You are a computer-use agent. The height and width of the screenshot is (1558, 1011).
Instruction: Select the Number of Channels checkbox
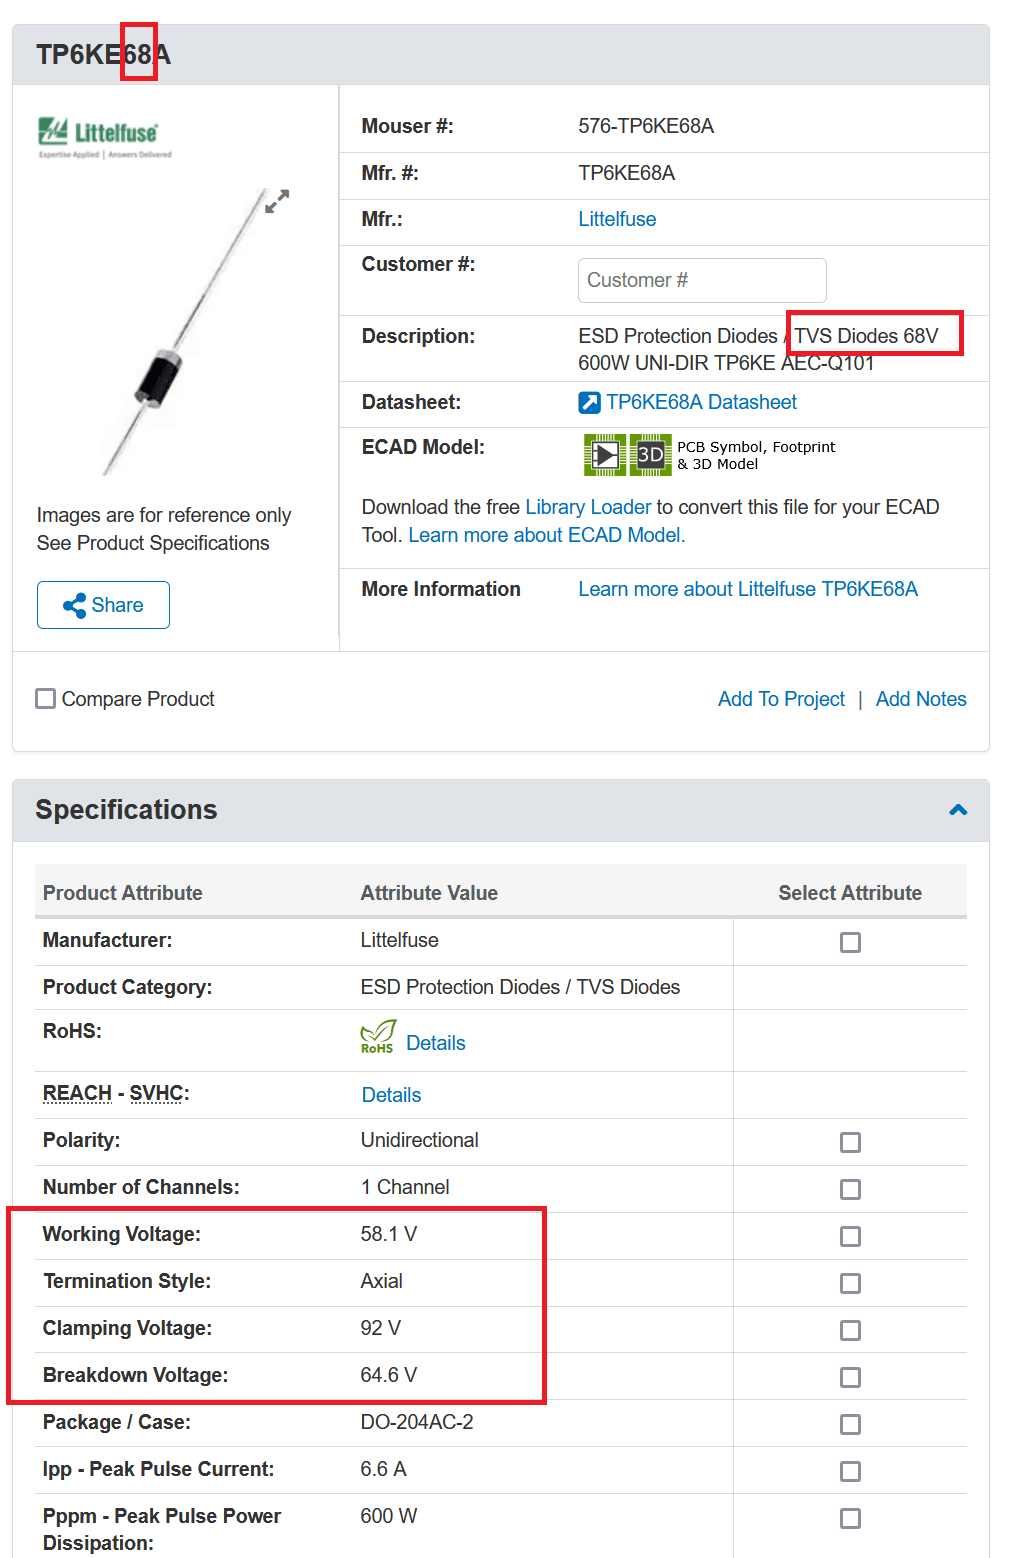coord(850,1189)
